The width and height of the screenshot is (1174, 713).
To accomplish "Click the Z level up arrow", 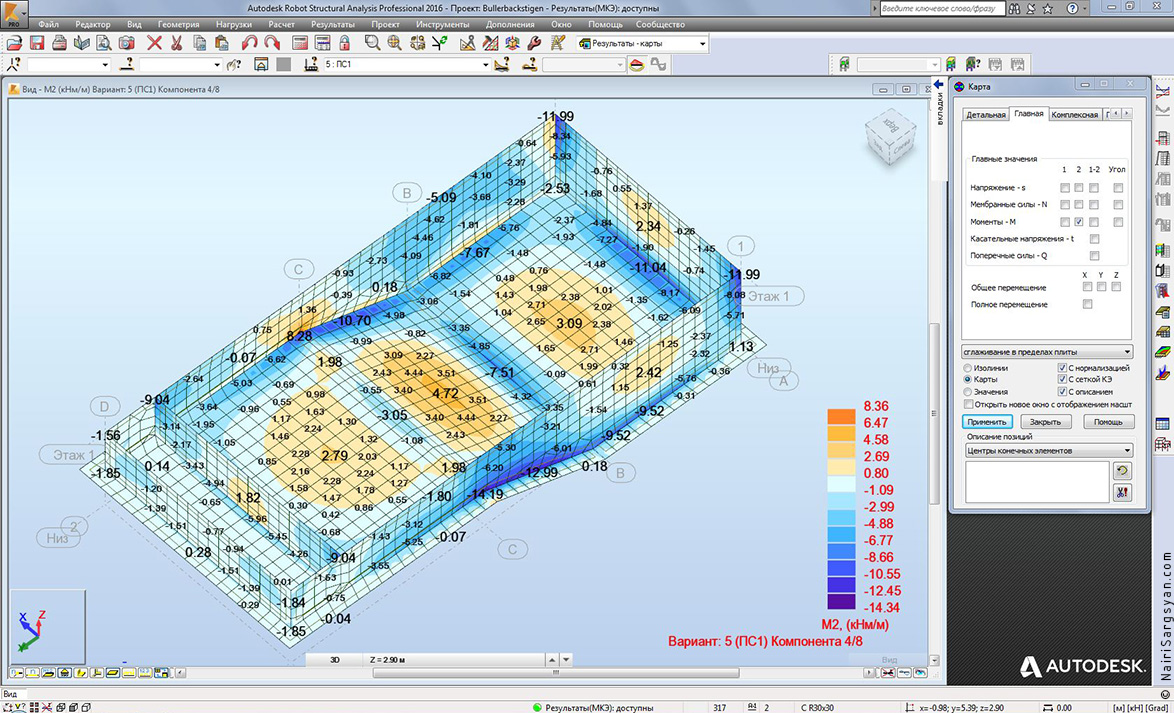I will 552,660.
